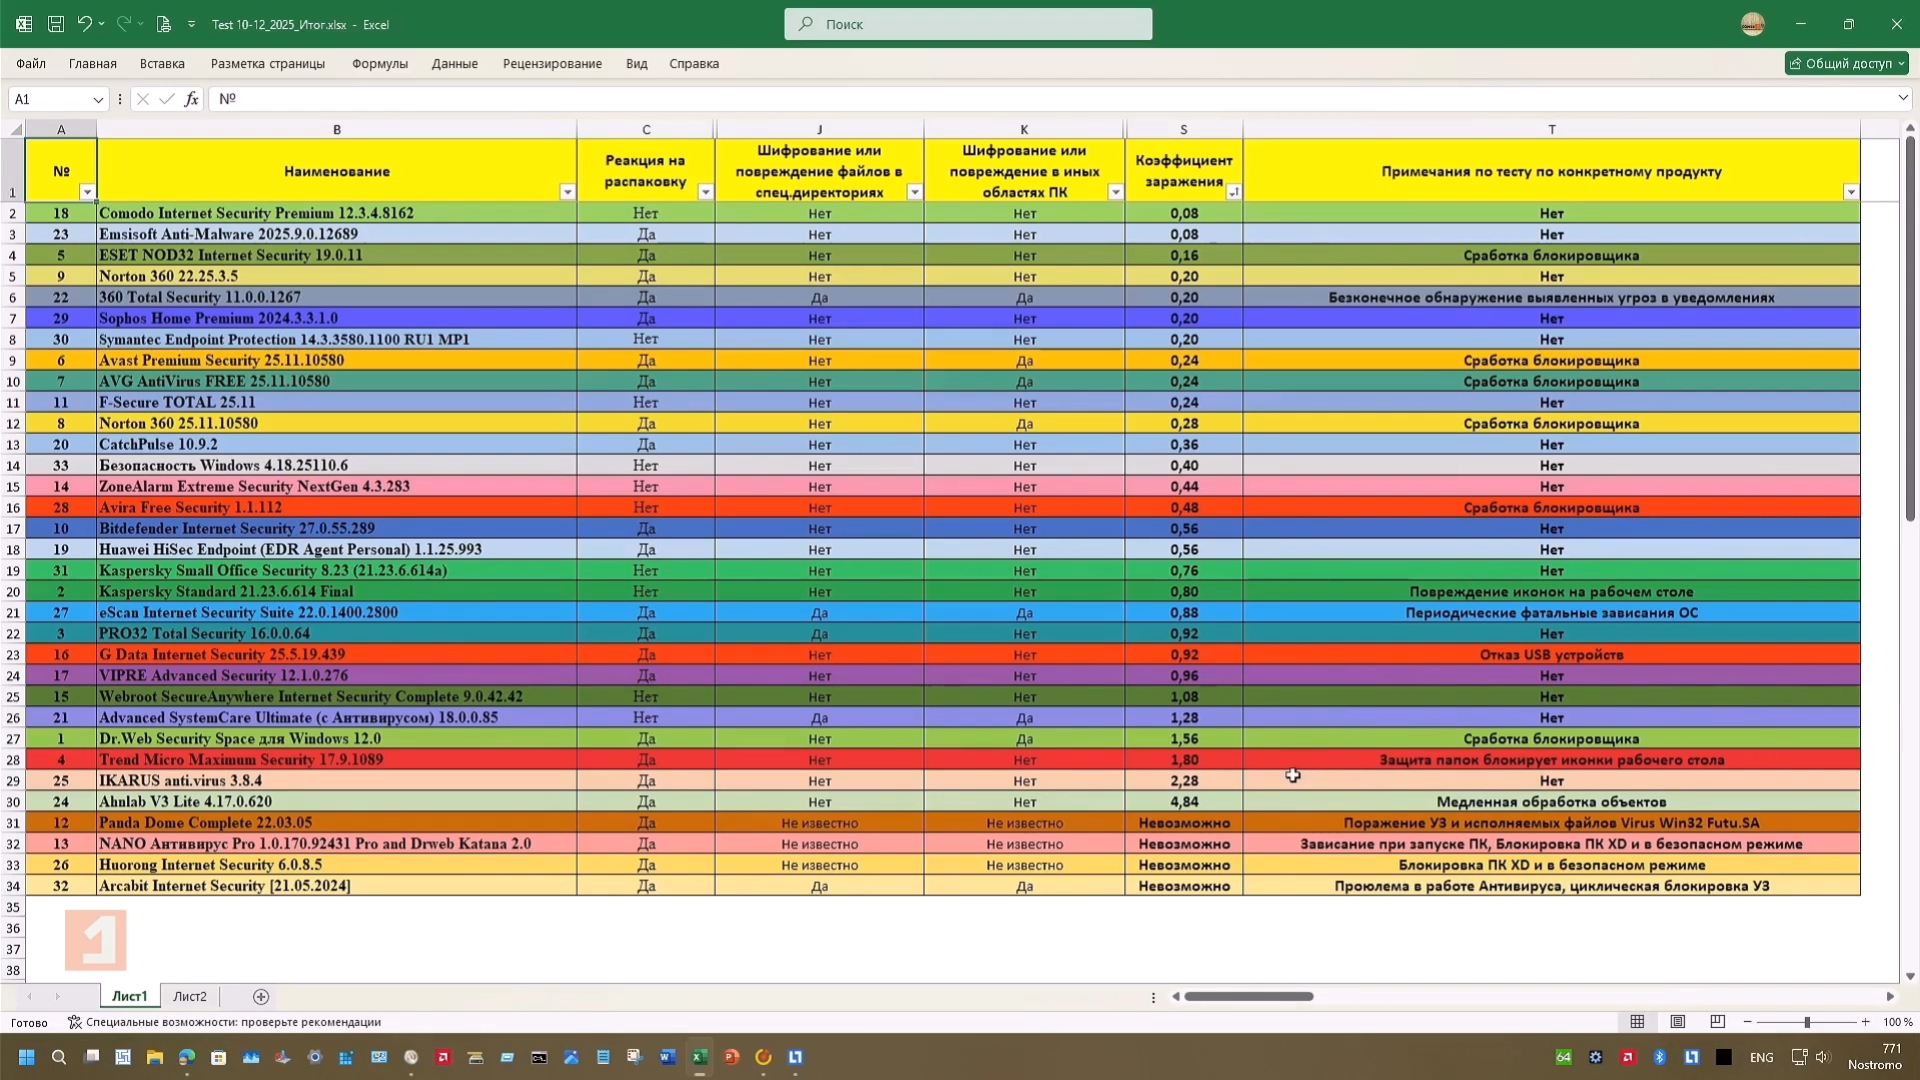Click the Name Box showing A1
Image resolution: width=1920 pixels, height=1080 pixels.
tap(50, 99)
